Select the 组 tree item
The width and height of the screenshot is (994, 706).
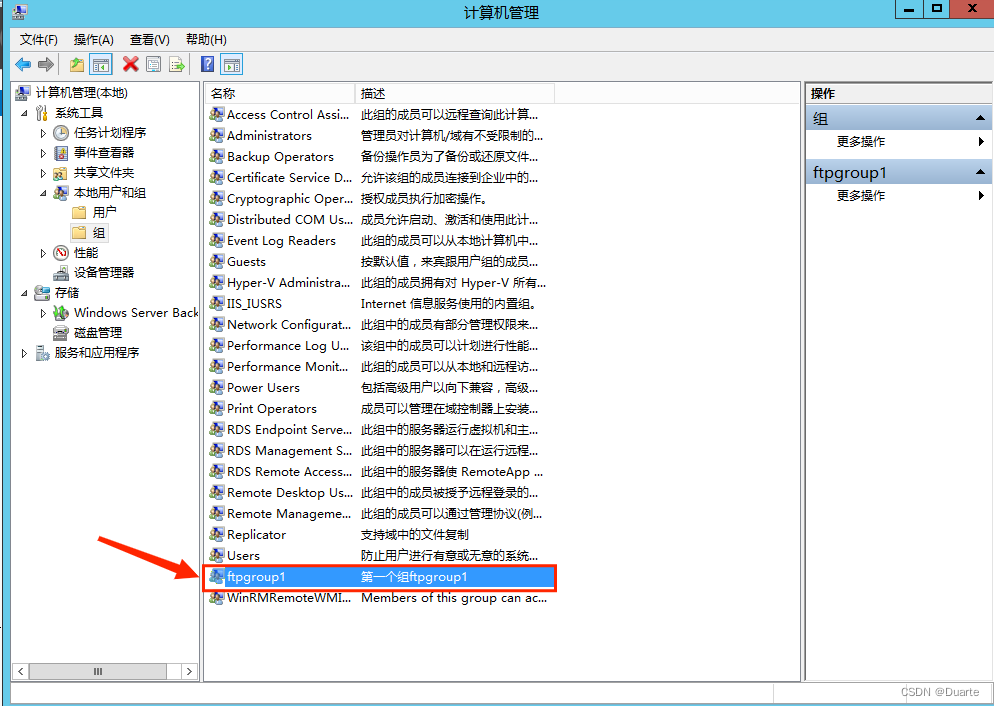point(99,233)
